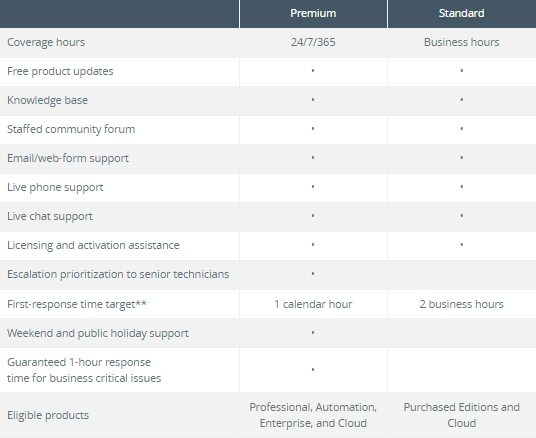This screenshot has height=438, width=536.
Task: Click the Email/web-form support label
Action: [x=68, y=159]
